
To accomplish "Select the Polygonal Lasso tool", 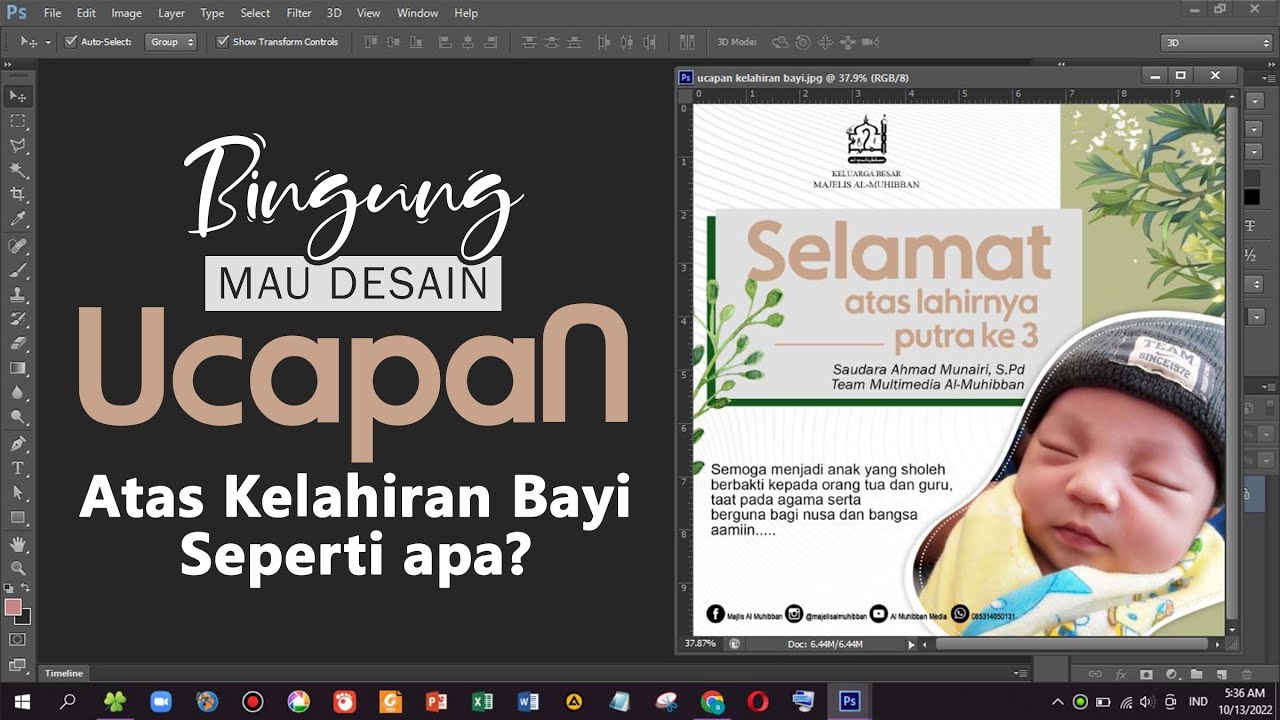I will coord(18,146).
